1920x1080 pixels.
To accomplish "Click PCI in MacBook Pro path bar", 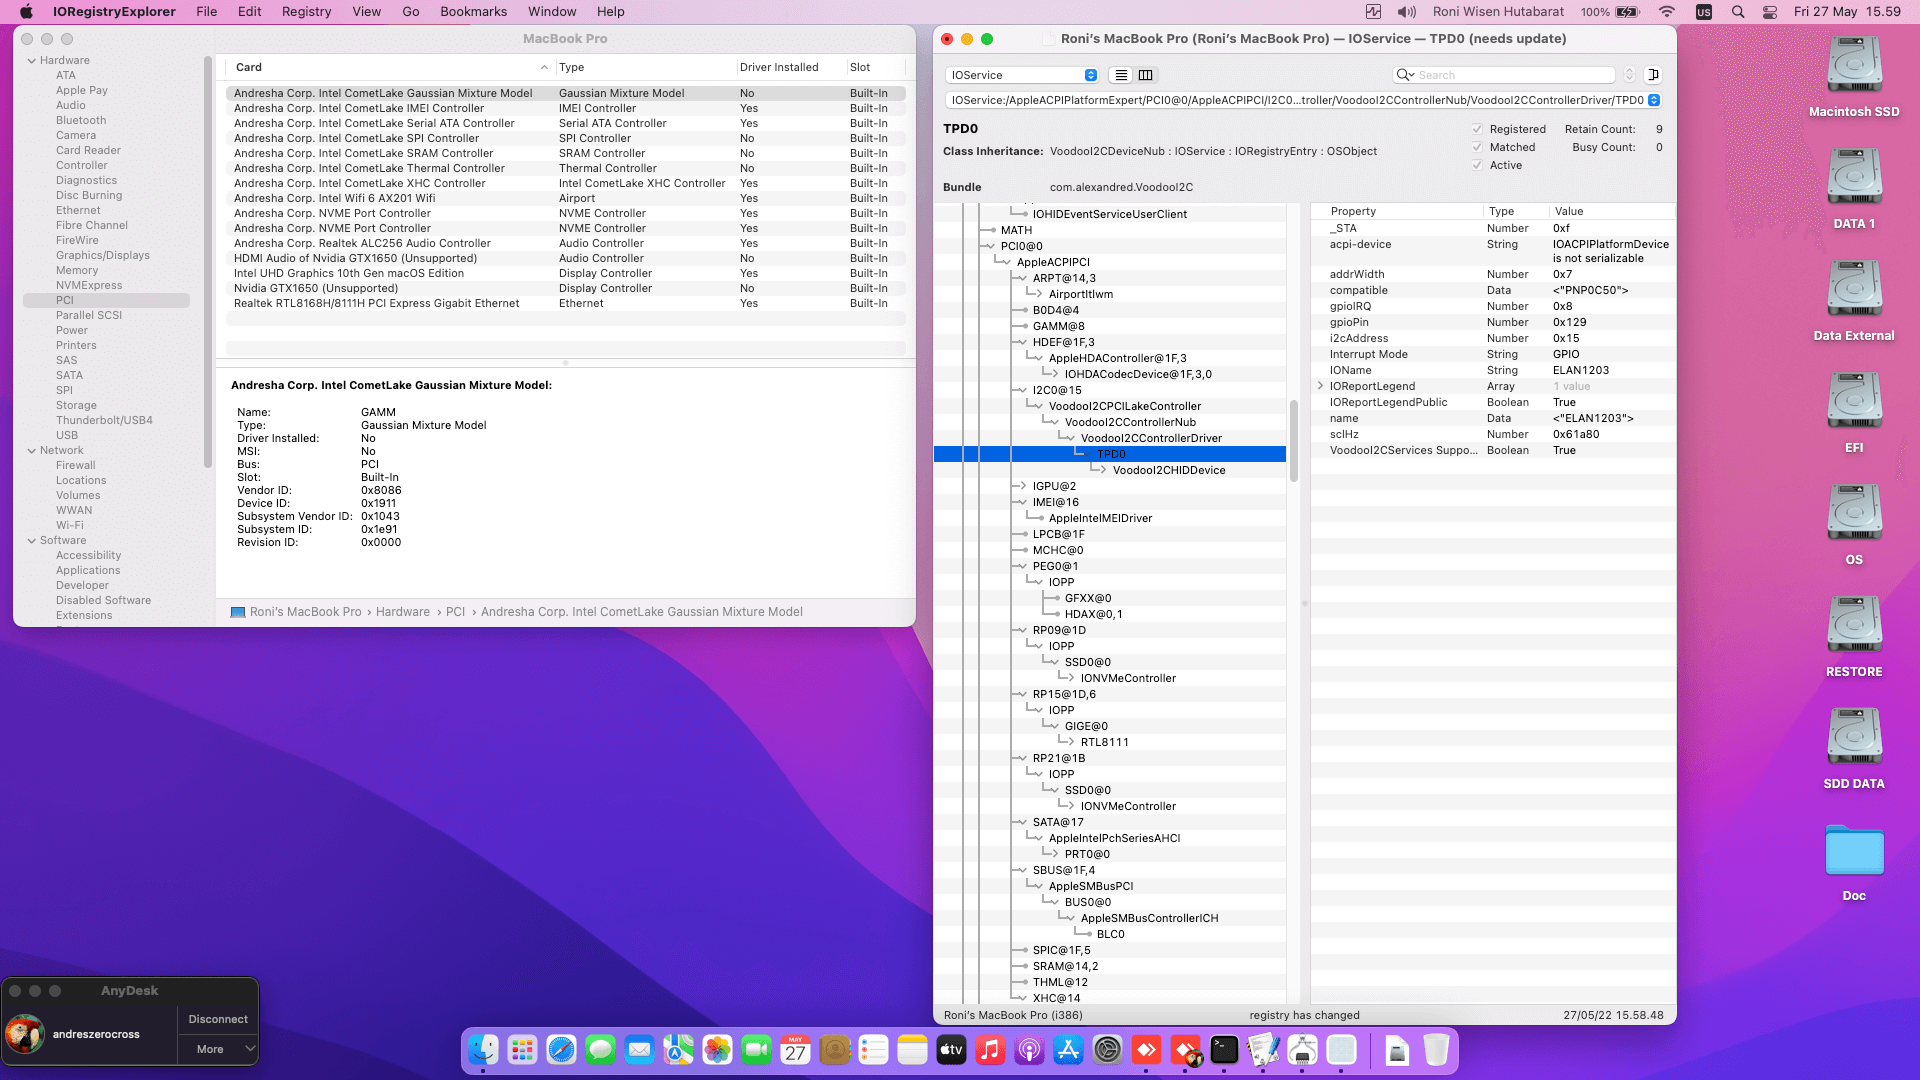I will (455, 612).
